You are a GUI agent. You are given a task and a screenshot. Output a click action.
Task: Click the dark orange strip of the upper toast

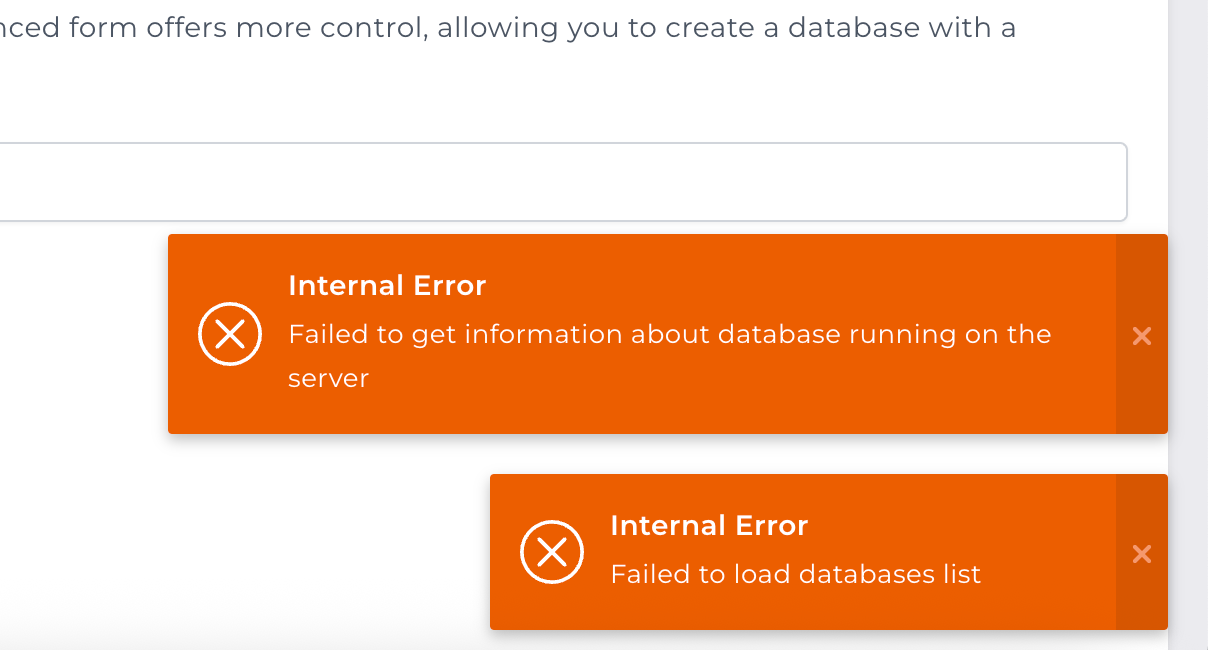(x=1142, y=334)
